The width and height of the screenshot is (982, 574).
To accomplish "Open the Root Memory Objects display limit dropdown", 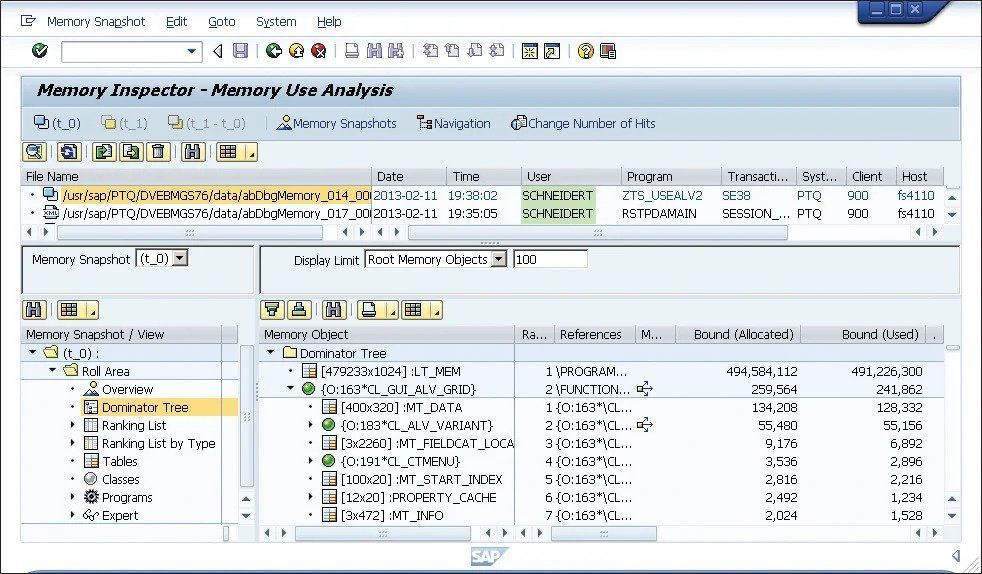I will pyautogui.click(x=499, y=259).
